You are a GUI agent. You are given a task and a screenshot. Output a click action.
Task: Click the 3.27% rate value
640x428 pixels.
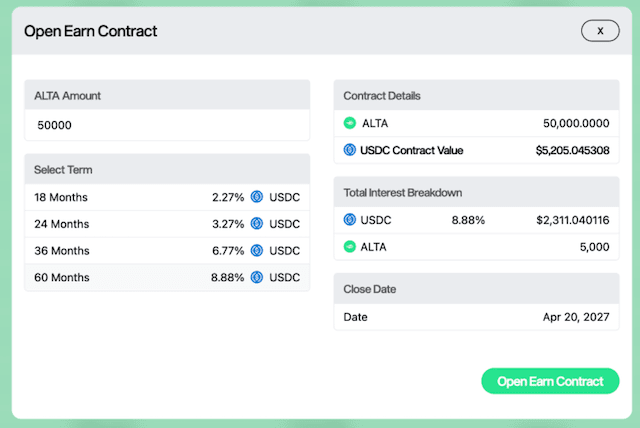coord(228,224)
